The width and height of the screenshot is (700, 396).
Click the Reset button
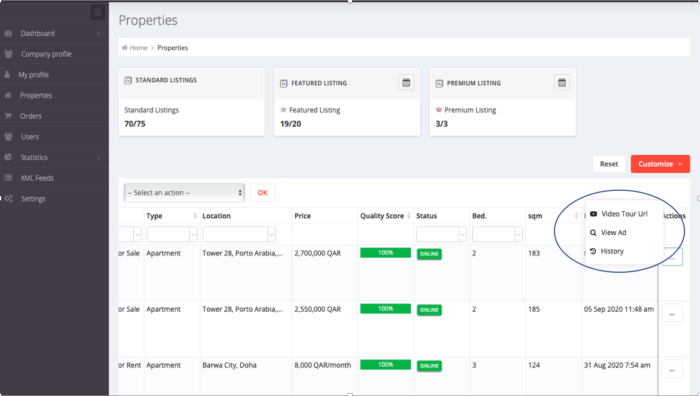point(609,164)
